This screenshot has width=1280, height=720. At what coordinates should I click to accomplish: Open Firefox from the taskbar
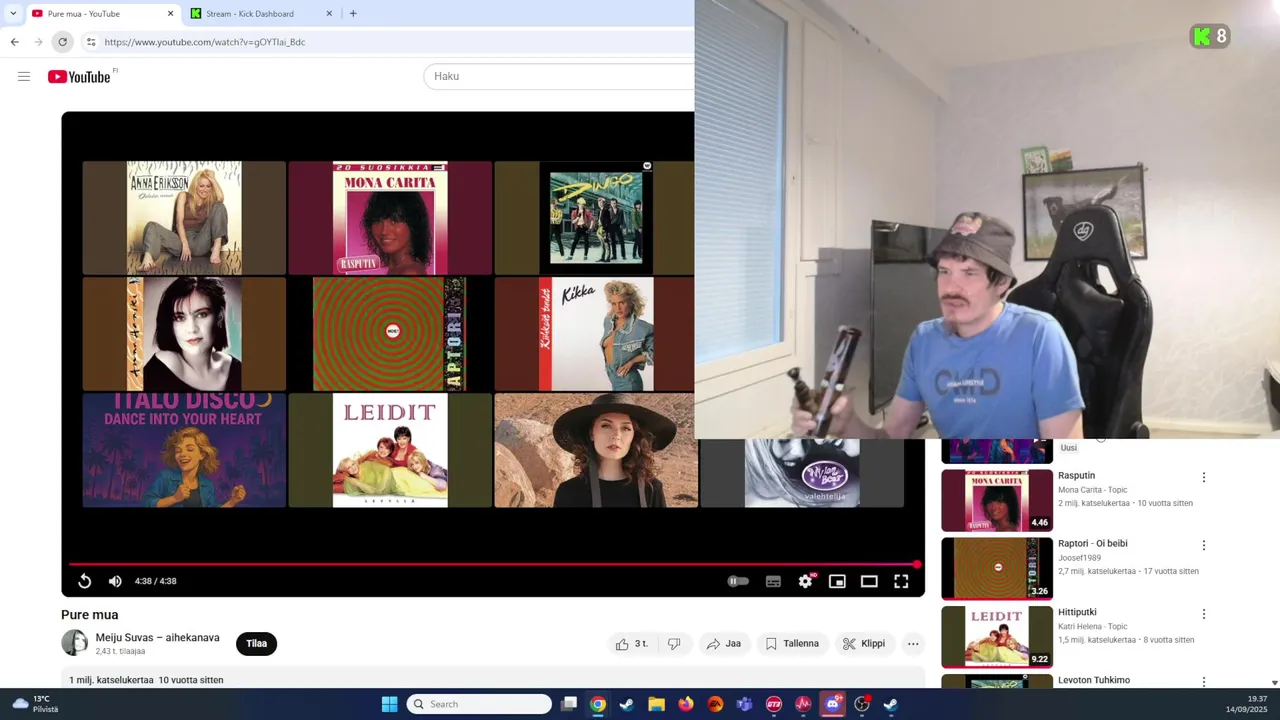pyautogui.click(x=686, y=704)
